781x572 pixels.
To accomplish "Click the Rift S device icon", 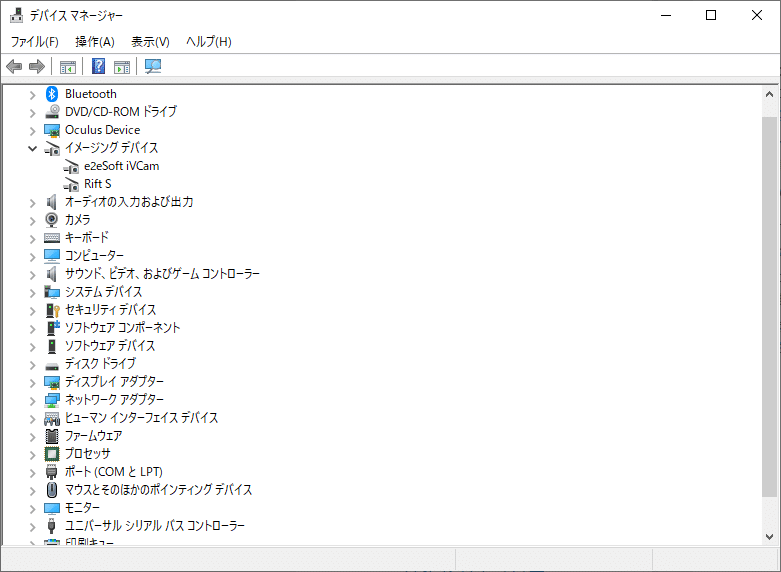I will click(x=71, y=184).
